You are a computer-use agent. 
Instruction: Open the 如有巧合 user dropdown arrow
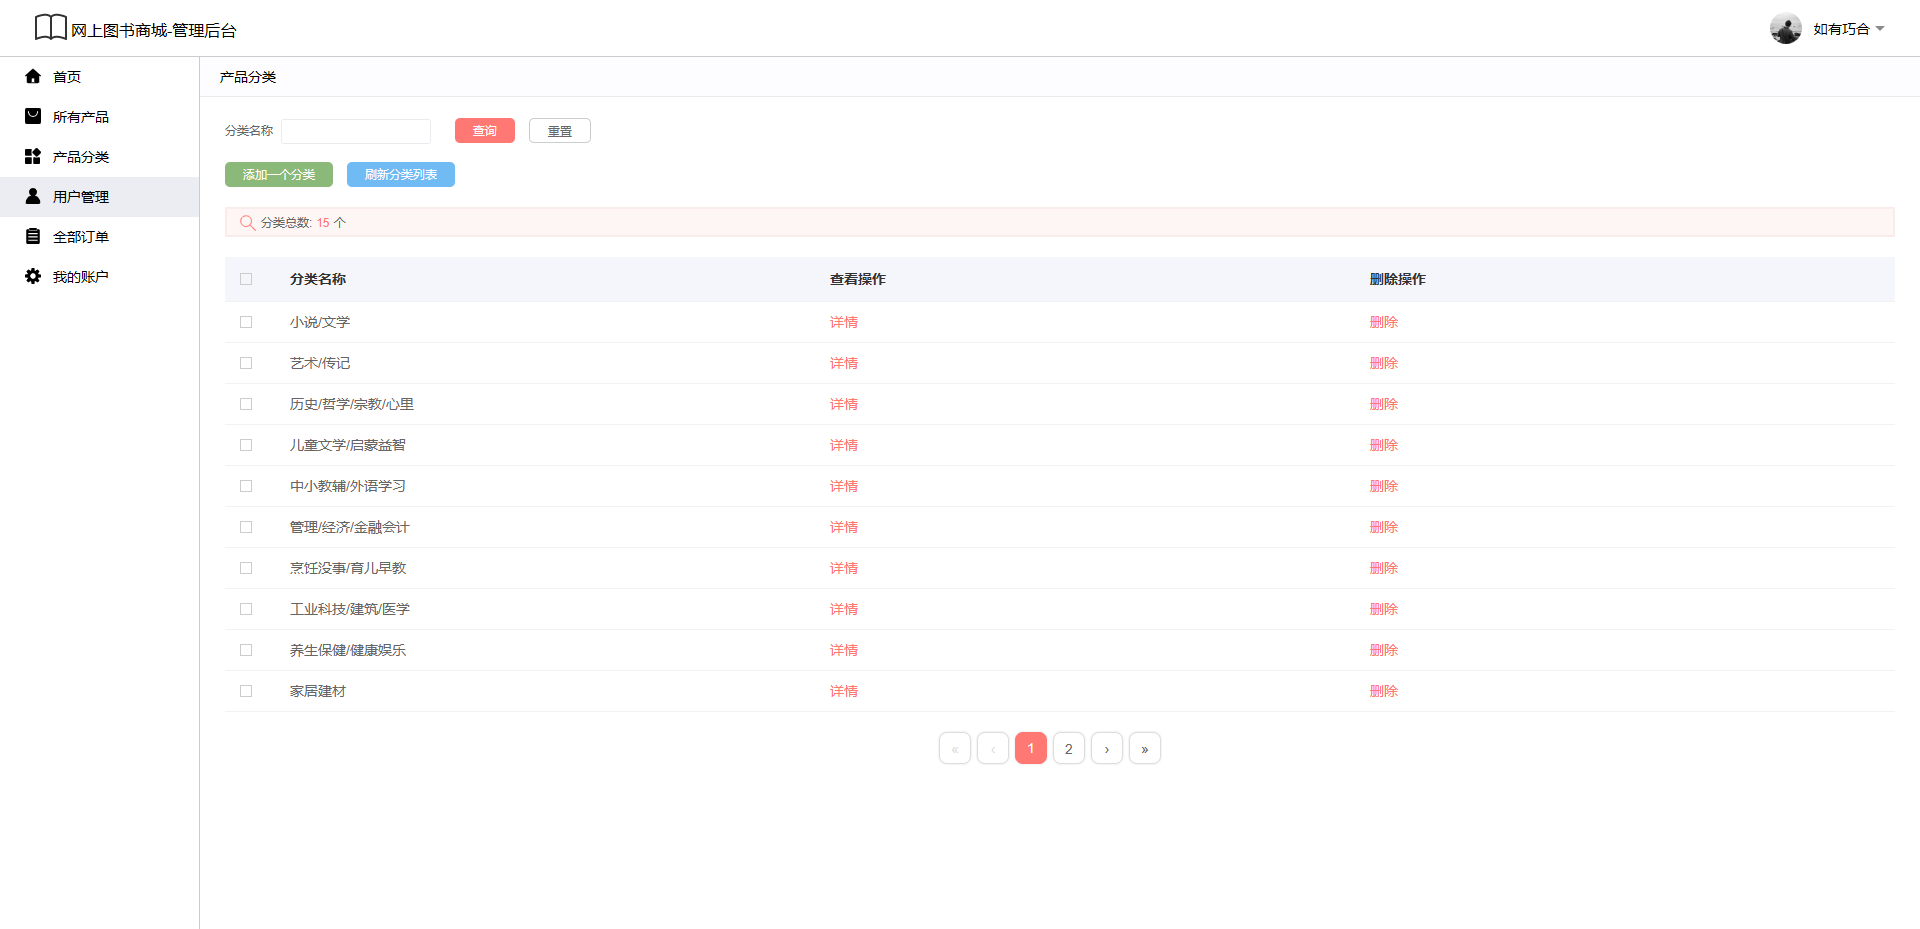coord(1880,29)
